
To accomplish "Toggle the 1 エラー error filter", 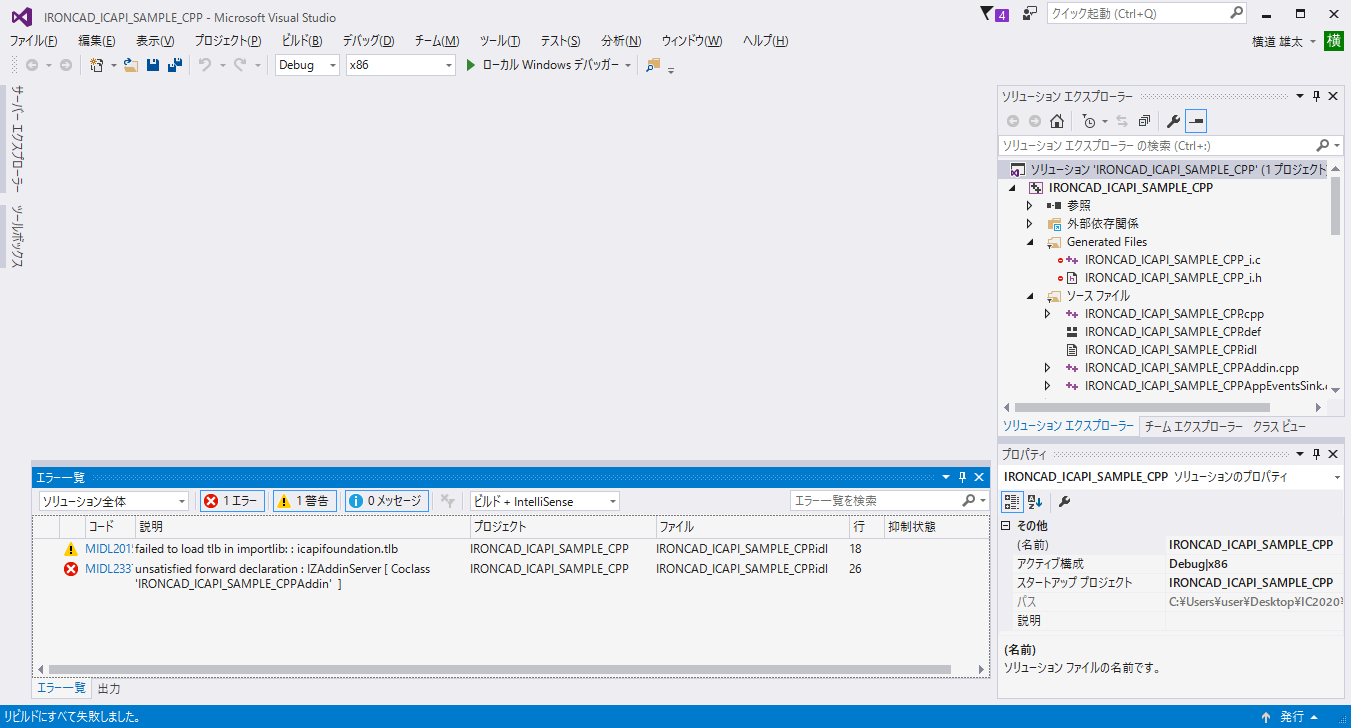I will coord(232,501).
